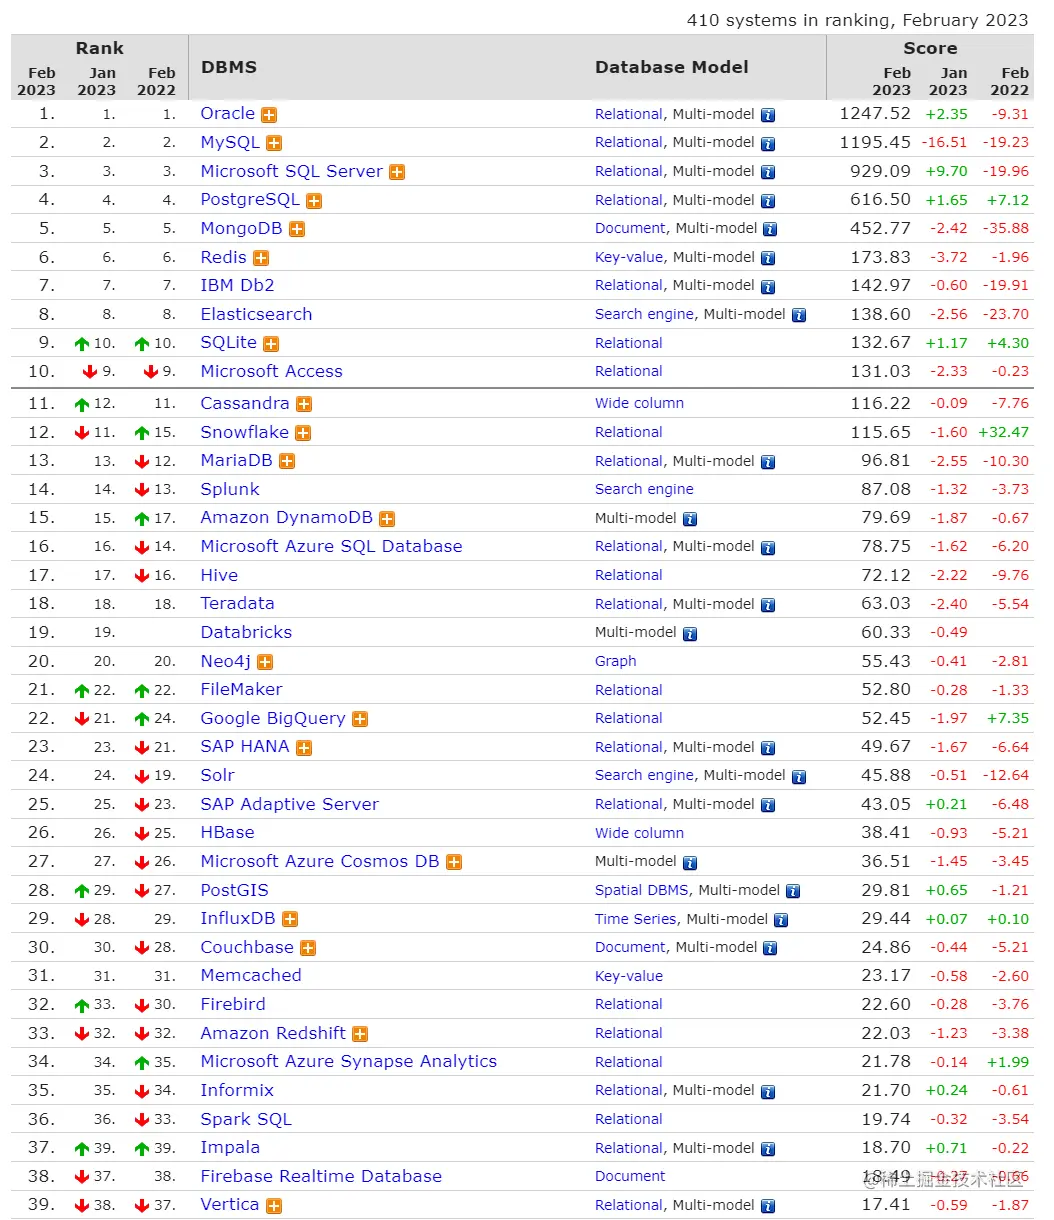
Task: Click the -35.88 value in MongoDB row
Action: tap(1005, 228)
